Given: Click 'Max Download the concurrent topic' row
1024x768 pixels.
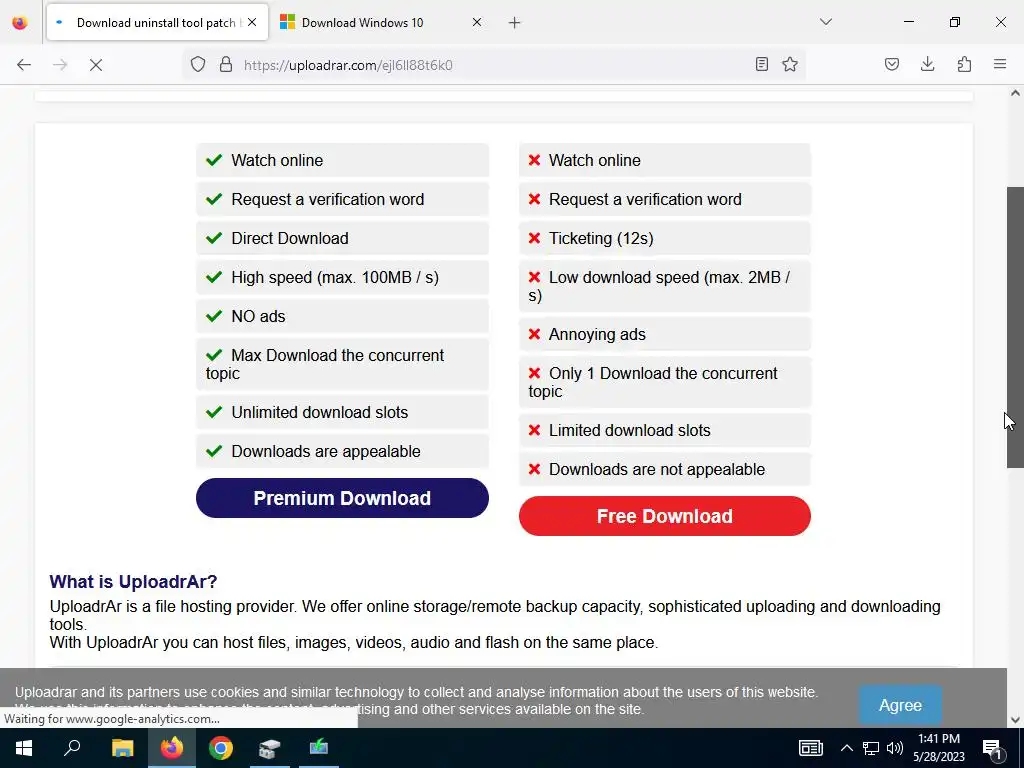Looking at the screenshot, I should click(342, 364).
